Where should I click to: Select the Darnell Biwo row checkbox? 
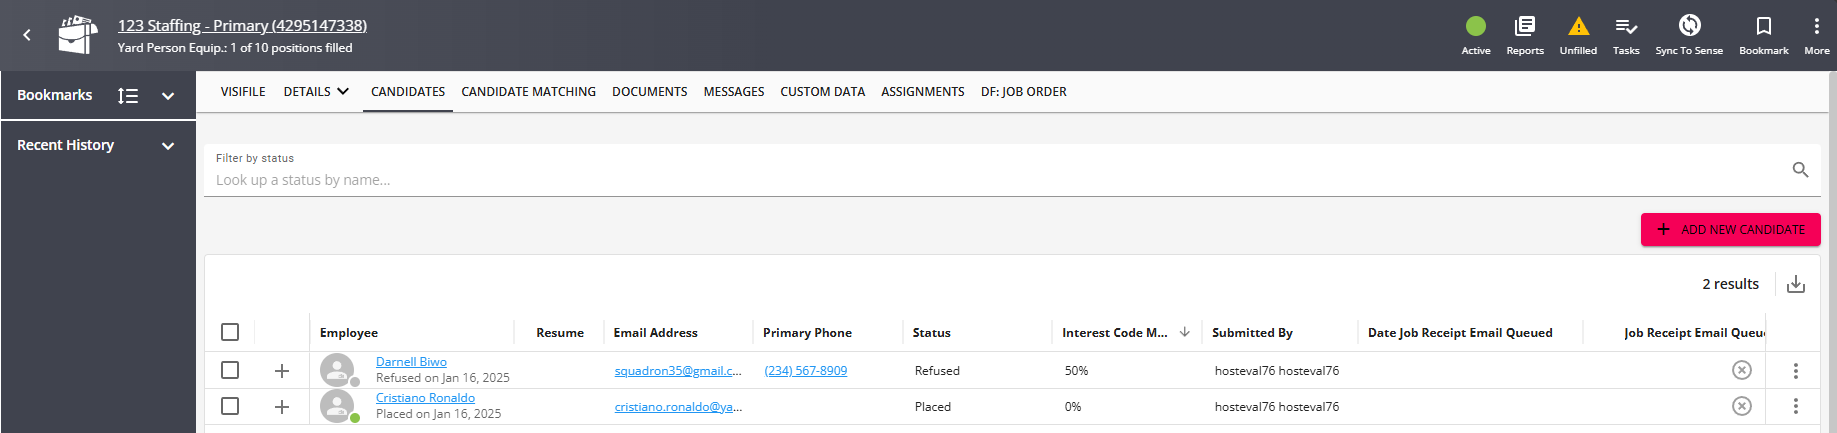click(230, 370)
